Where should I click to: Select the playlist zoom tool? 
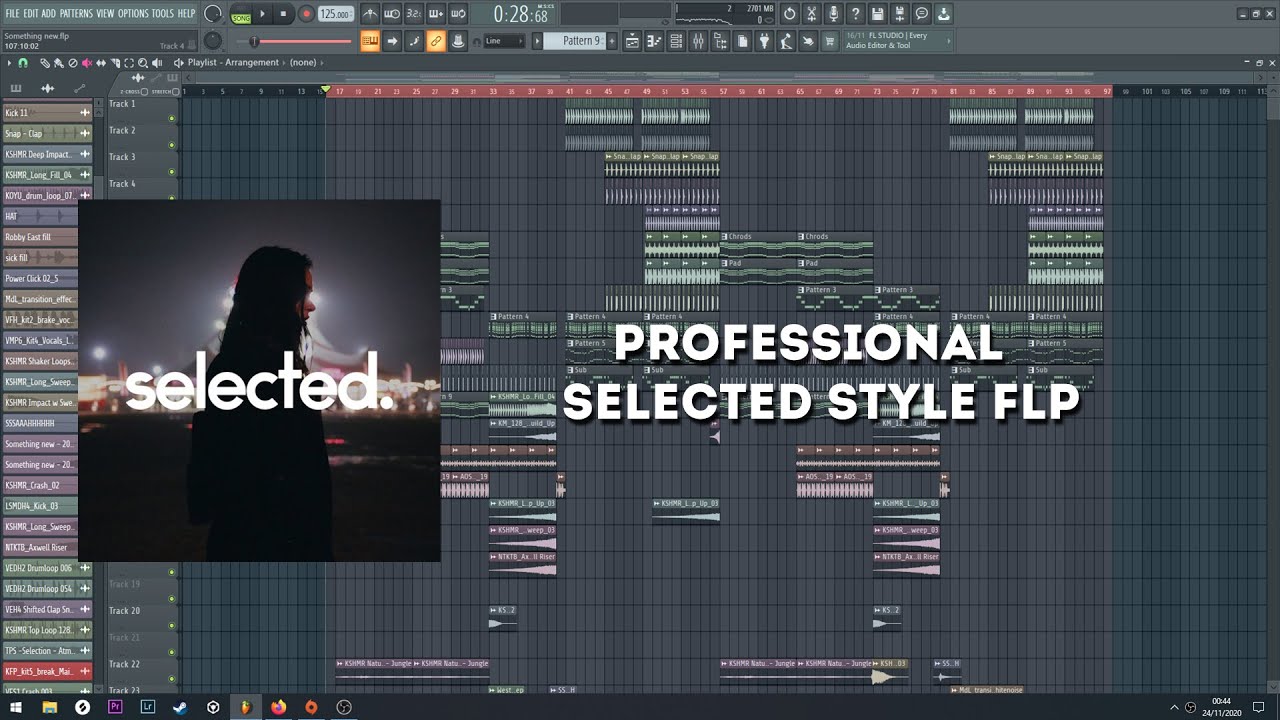[143, 63]
